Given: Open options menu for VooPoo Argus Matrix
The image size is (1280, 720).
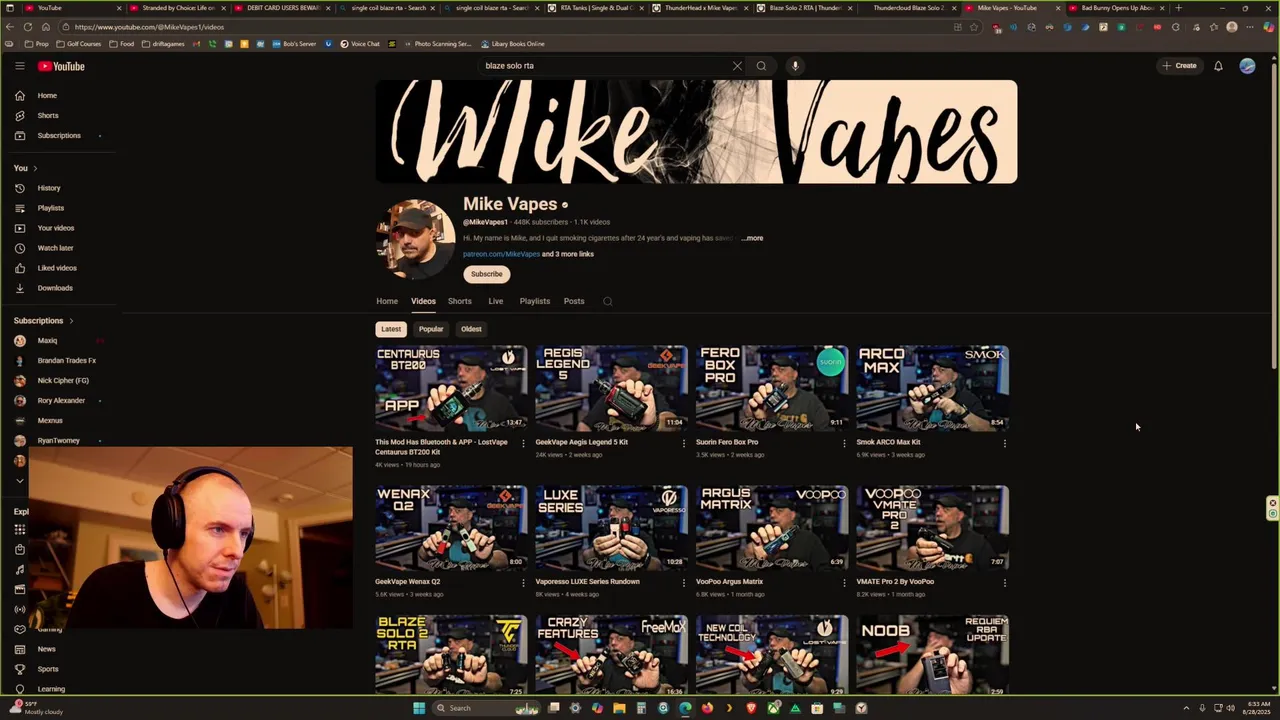Looking at the screenshot, I should coord(843,582).
